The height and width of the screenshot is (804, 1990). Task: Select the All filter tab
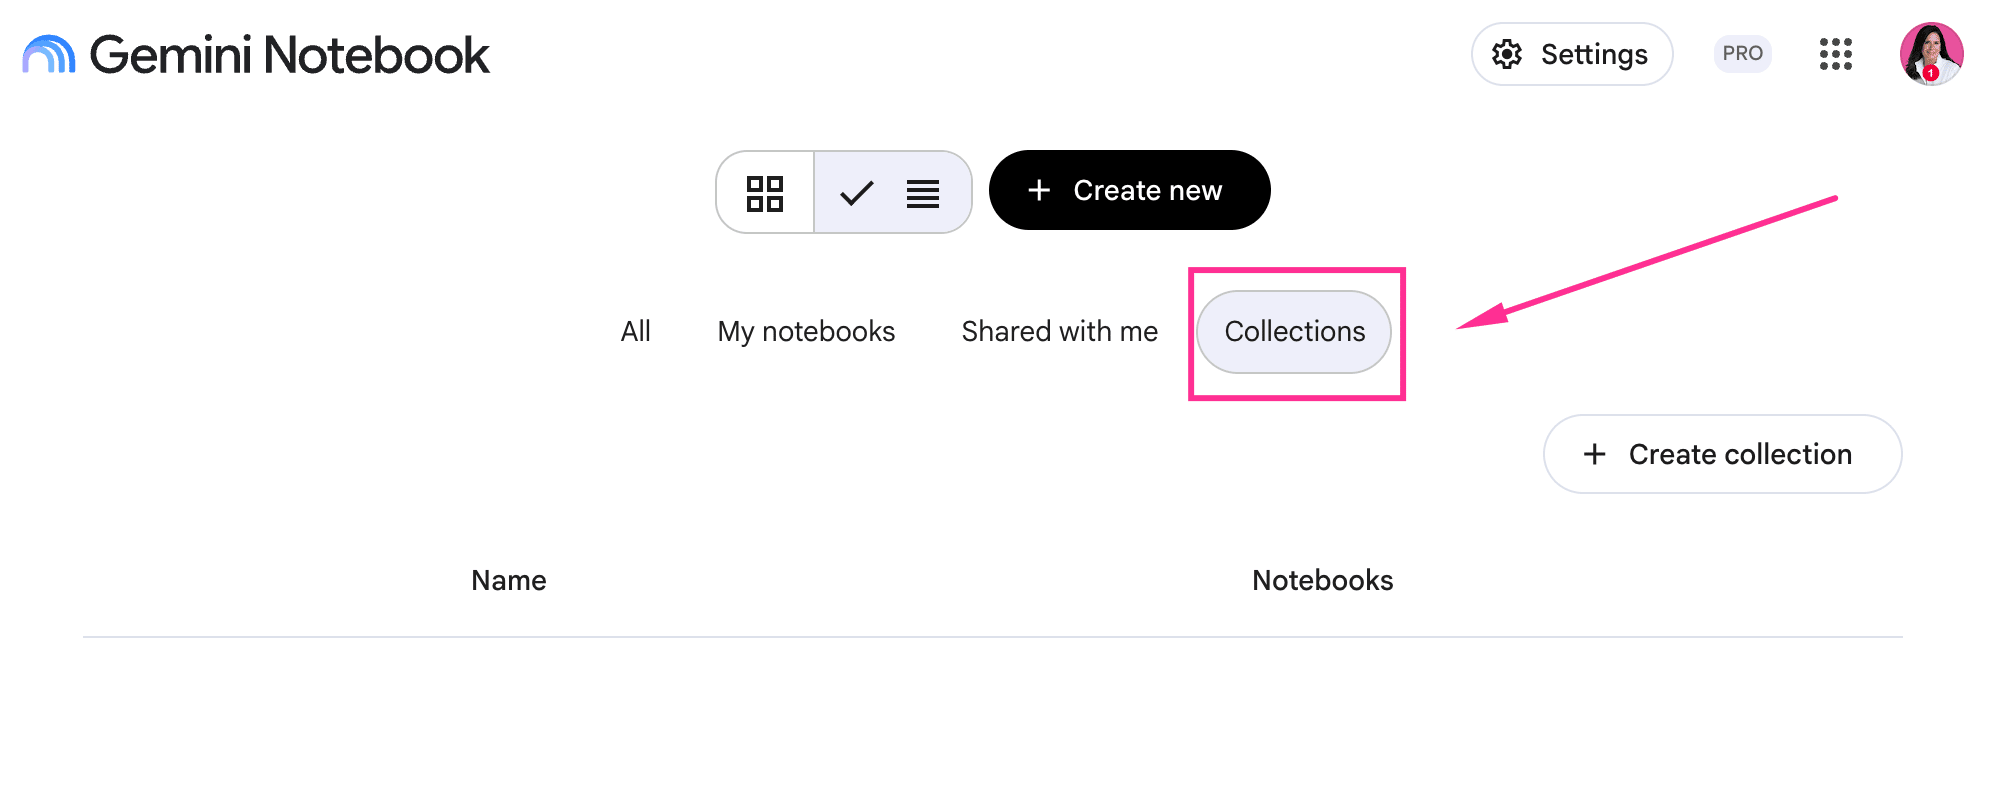point(635,332)
